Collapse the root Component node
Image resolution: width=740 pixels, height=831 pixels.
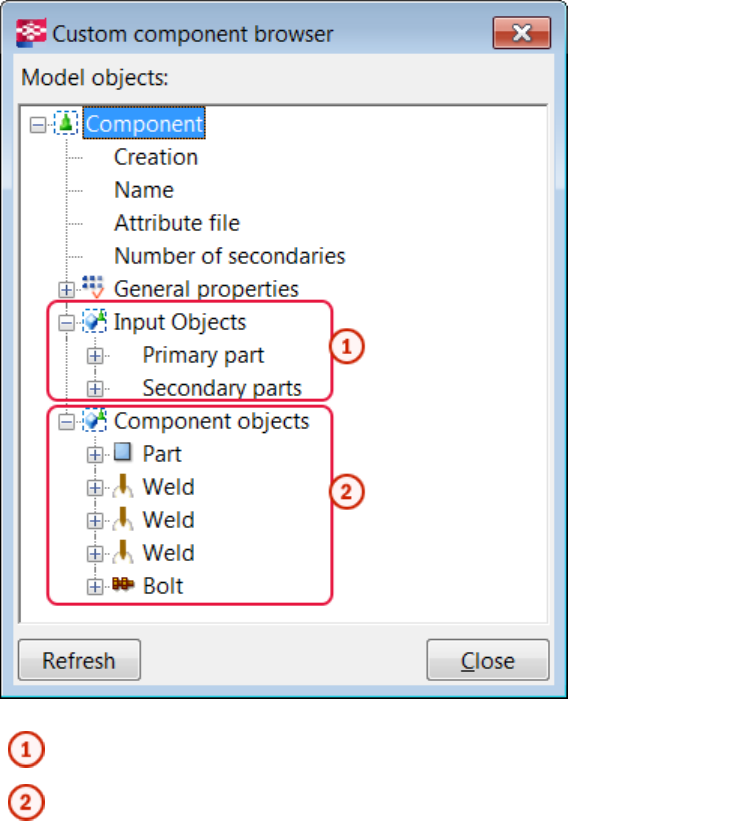pyautogui.click(x=38, y=125)
